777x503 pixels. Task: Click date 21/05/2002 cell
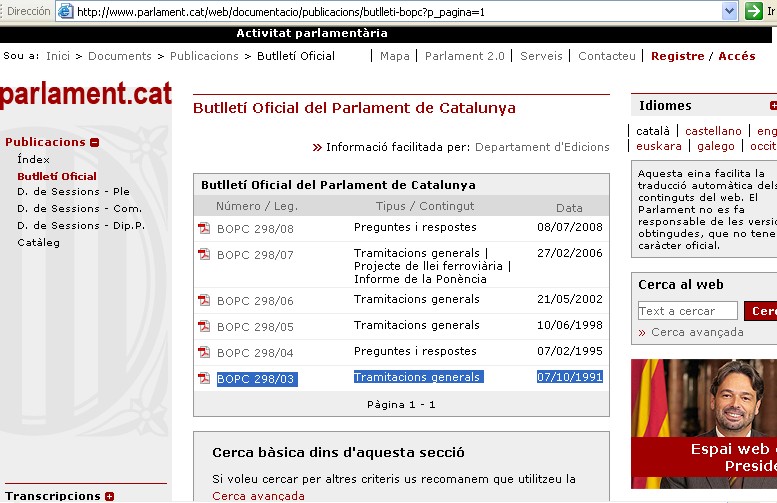(x=570, y=299)
